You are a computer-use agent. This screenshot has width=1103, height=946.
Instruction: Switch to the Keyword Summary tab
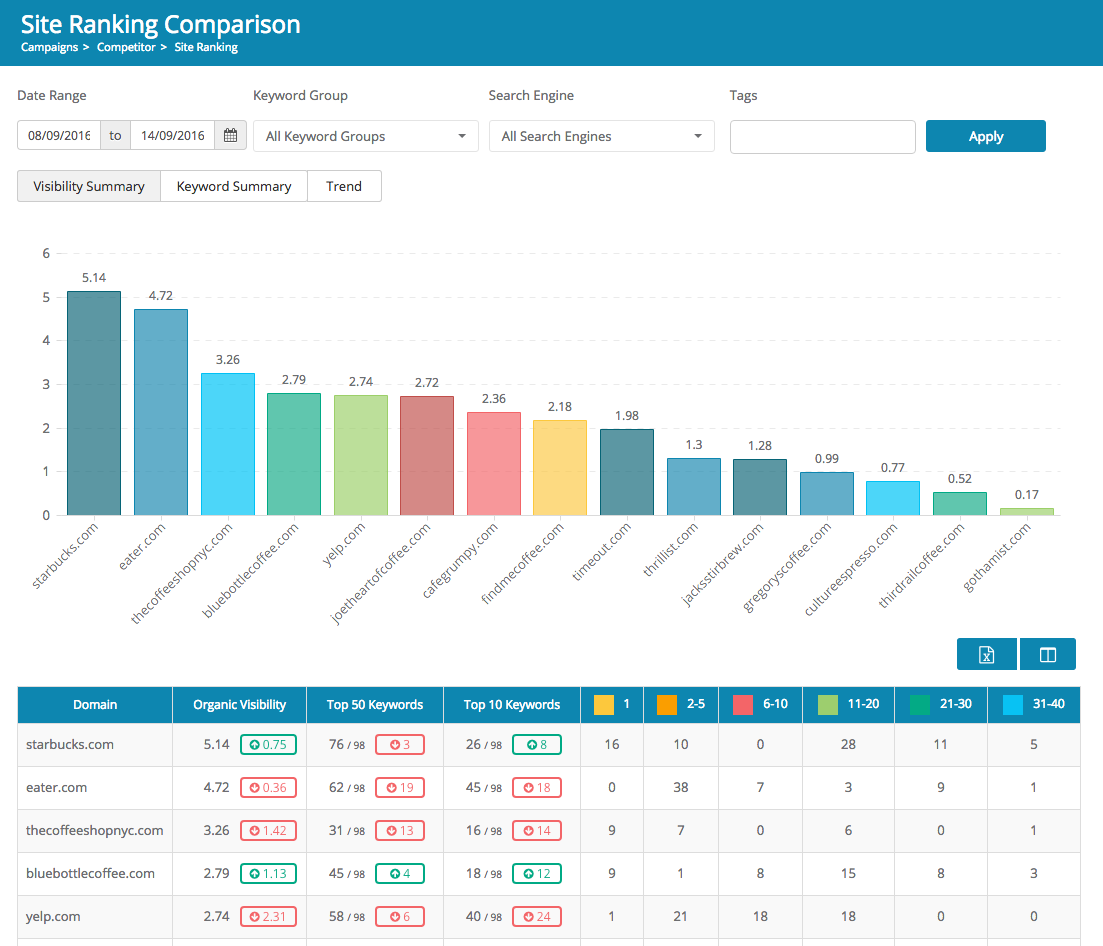[234, 186]
